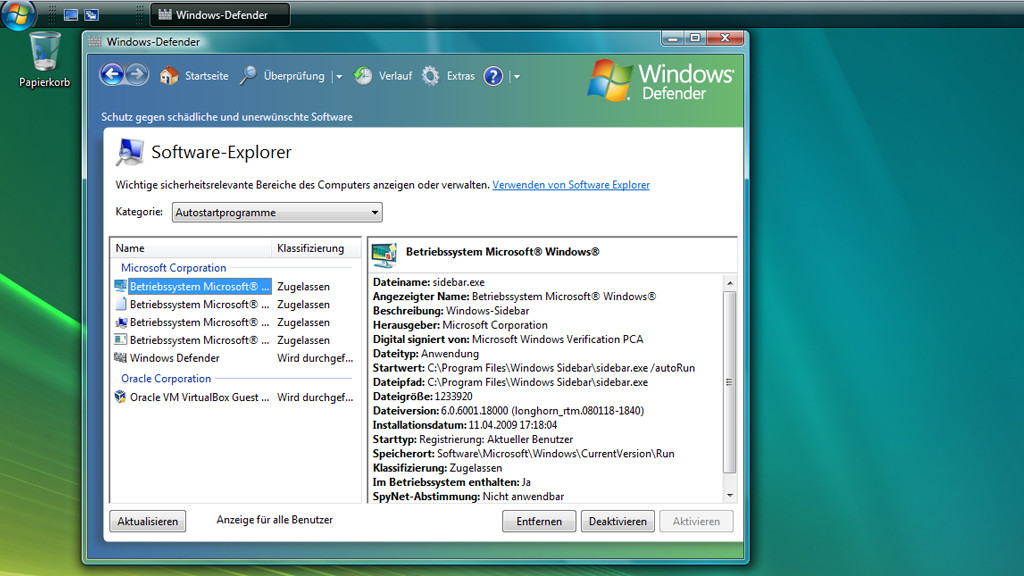The image size is (1024, 576).
Task: Click the Oracle Corporation group header
Action: point(166,378)
